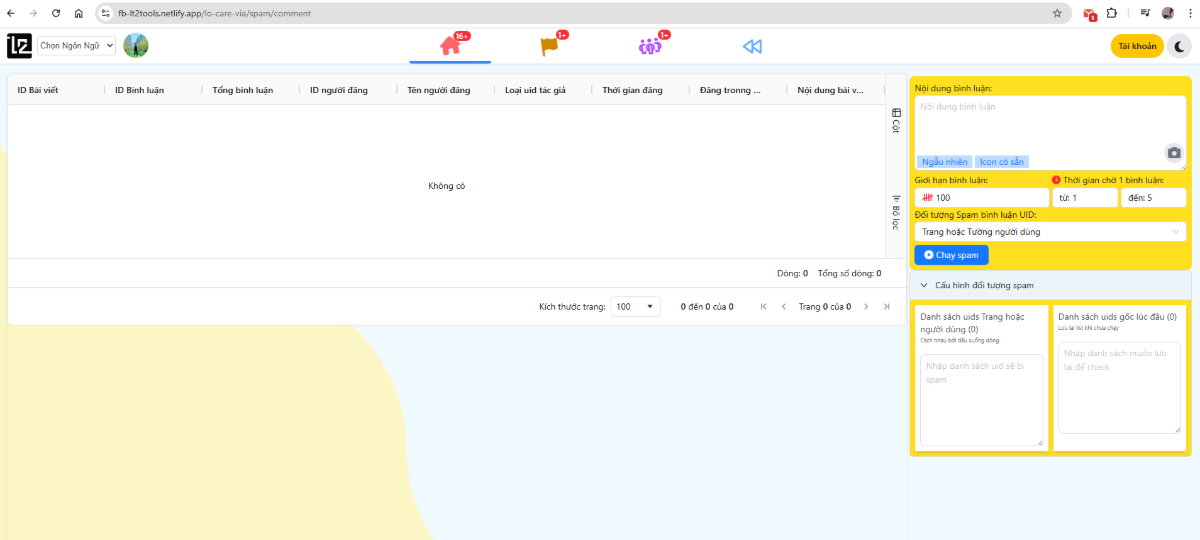Click the browser forward arrow
The height and width of the screenshot is (540, 1200).
33,13
